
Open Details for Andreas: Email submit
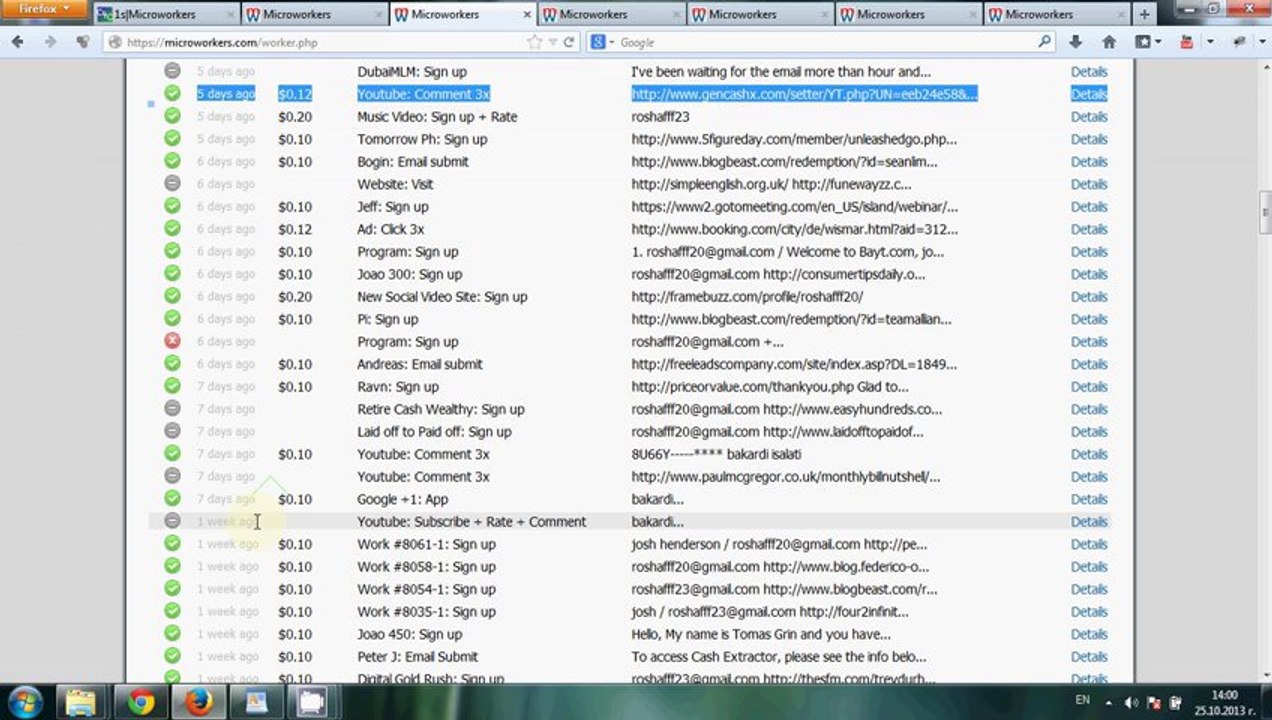pos(1089,364)
